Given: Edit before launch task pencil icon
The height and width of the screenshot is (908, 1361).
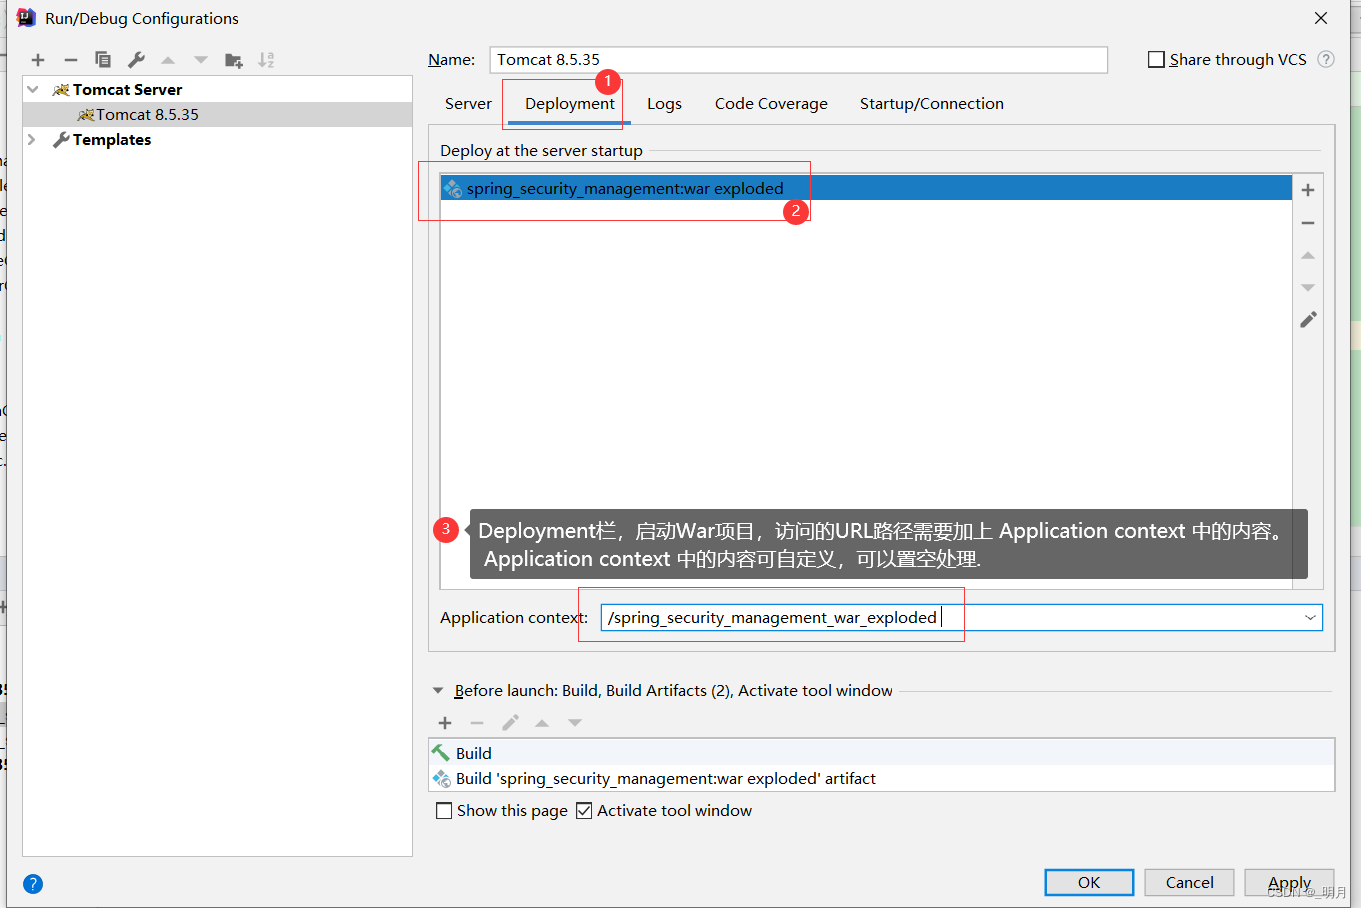Looking at the screenshot, I should [510, 723].
